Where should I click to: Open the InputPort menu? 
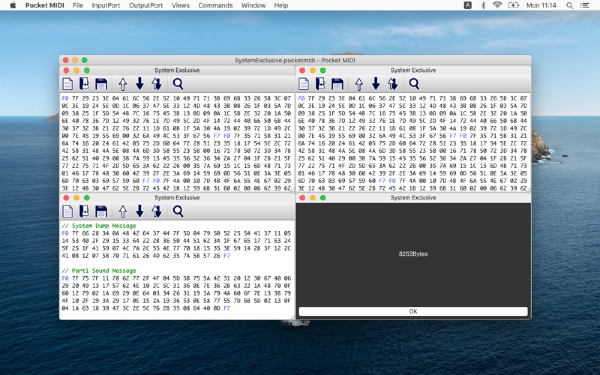[x=106, y=5]
